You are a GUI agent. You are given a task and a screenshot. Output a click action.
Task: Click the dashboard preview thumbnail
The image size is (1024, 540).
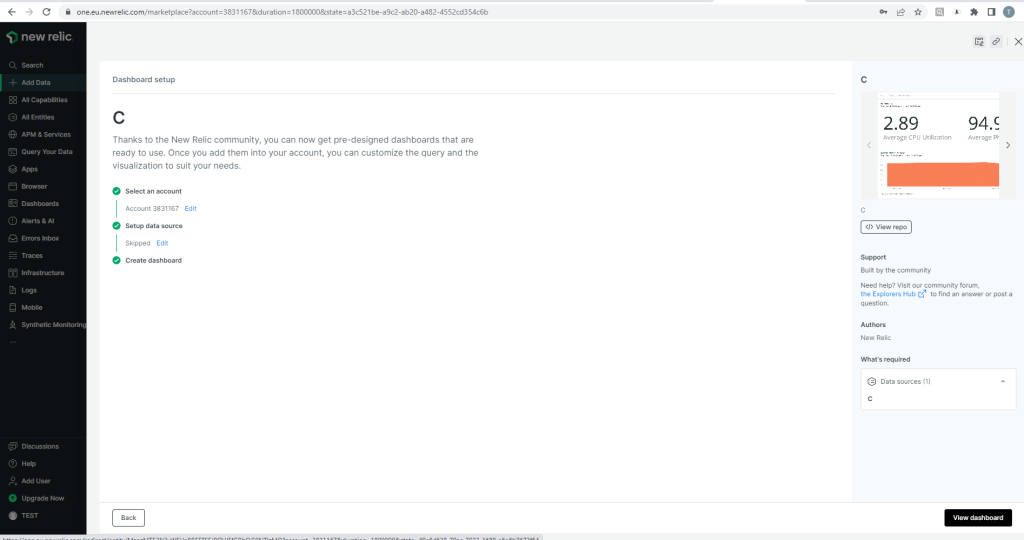938,145
